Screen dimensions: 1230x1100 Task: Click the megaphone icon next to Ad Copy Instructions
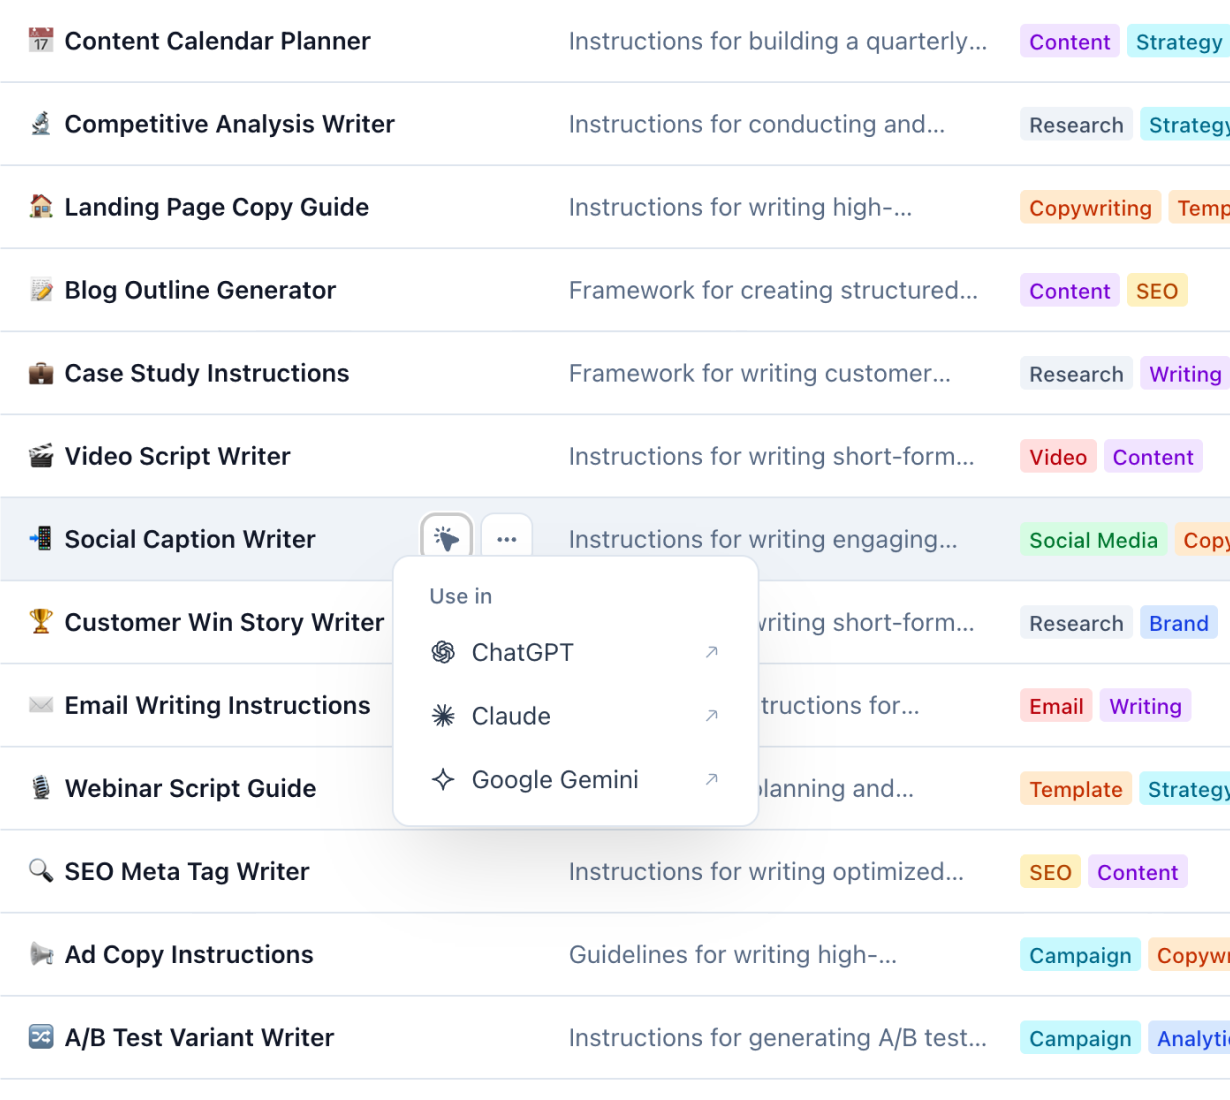[x=40, y=954]
